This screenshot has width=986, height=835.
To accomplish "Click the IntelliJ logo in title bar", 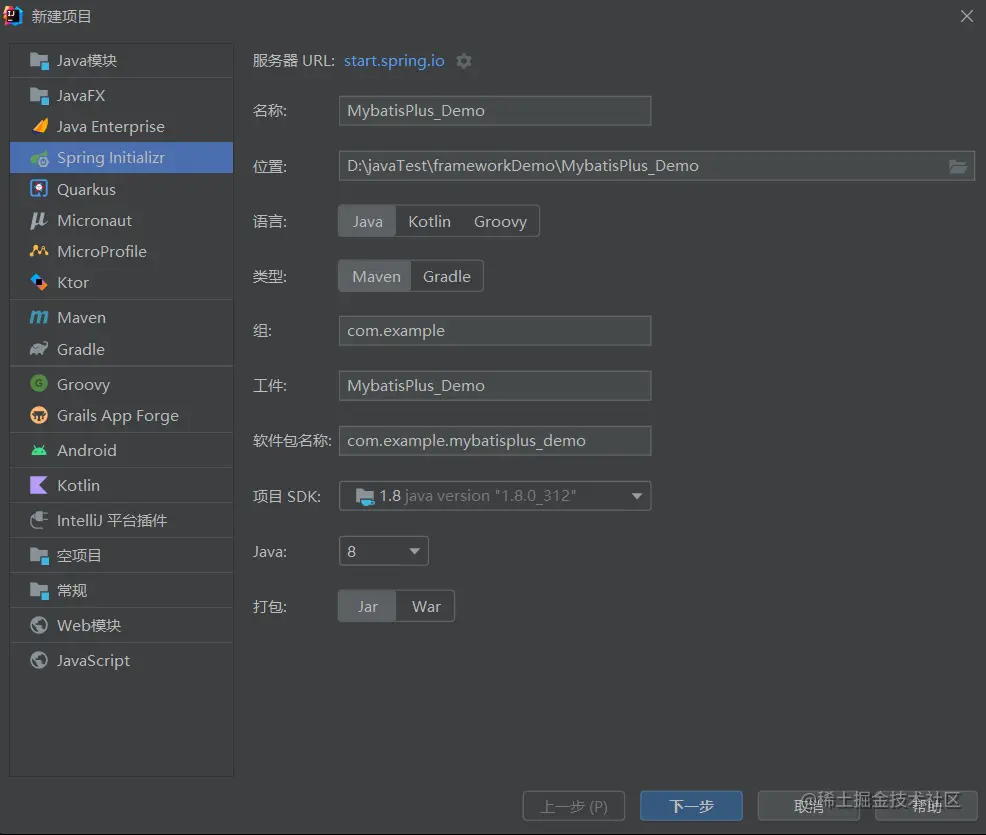I will click(x=13, y=16).
